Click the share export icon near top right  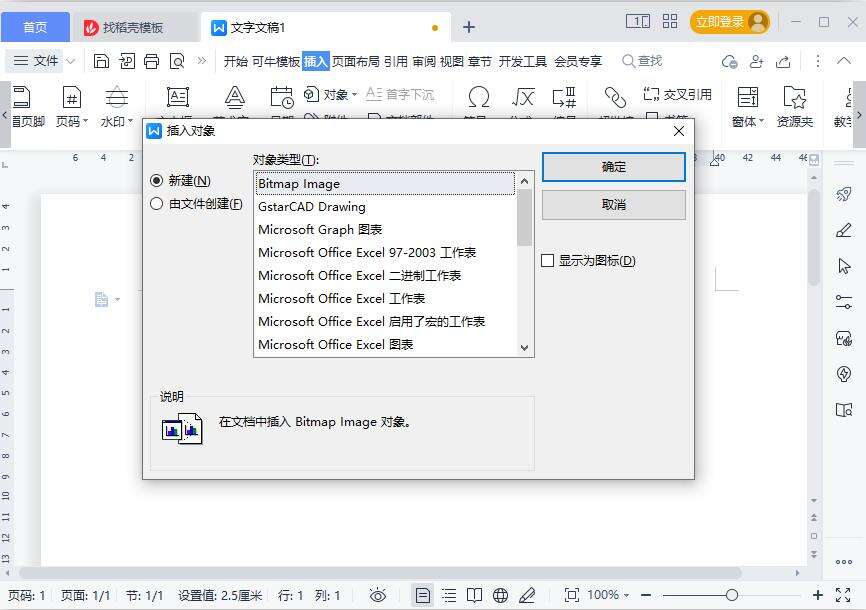point(783,61)
